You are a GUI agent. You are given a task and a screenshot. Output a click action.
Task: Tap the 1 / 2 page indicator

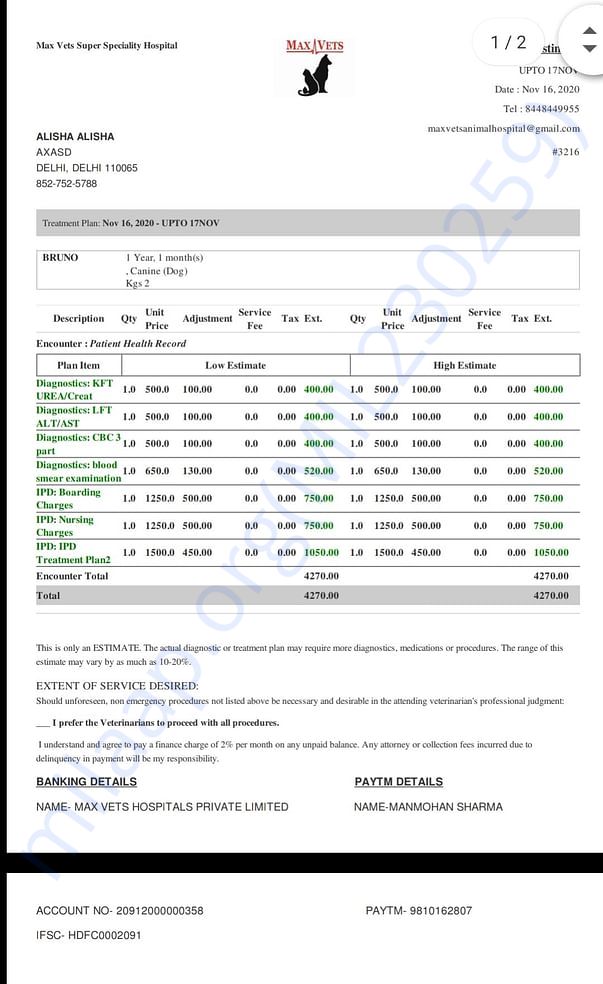click(x=508, y=42)
